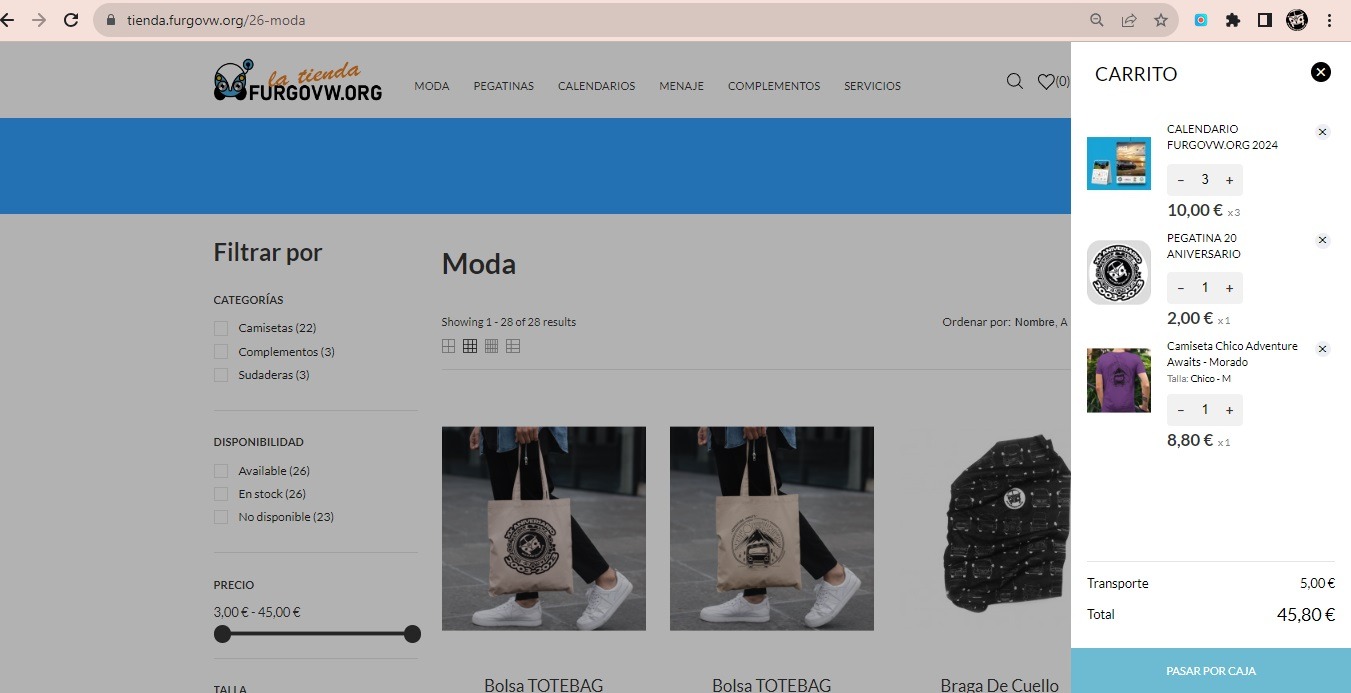
Task: Check the Sudaderas (3) category filter
Action: click(220, 375)
